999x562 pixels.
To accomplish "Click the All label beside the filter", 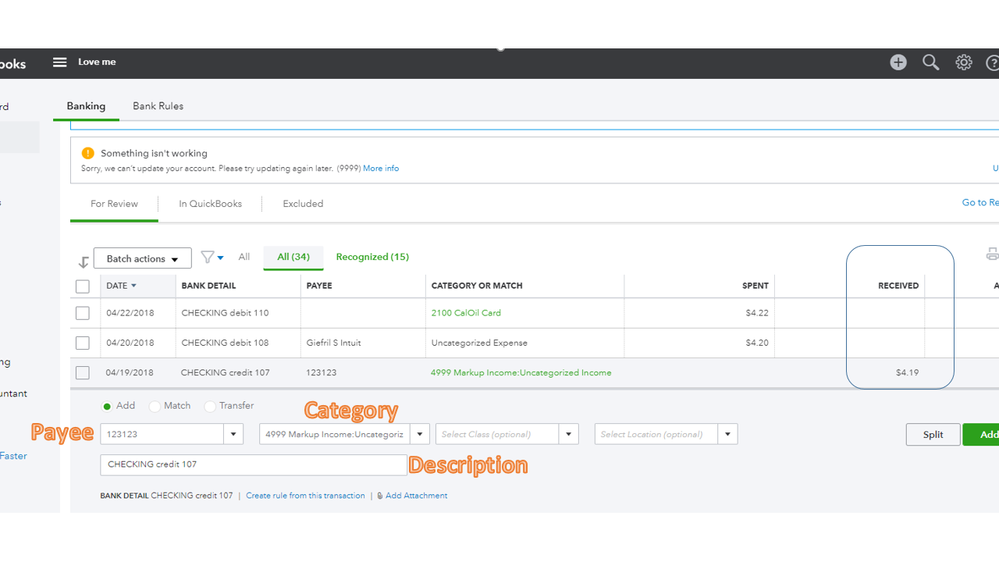I will 244,257.
